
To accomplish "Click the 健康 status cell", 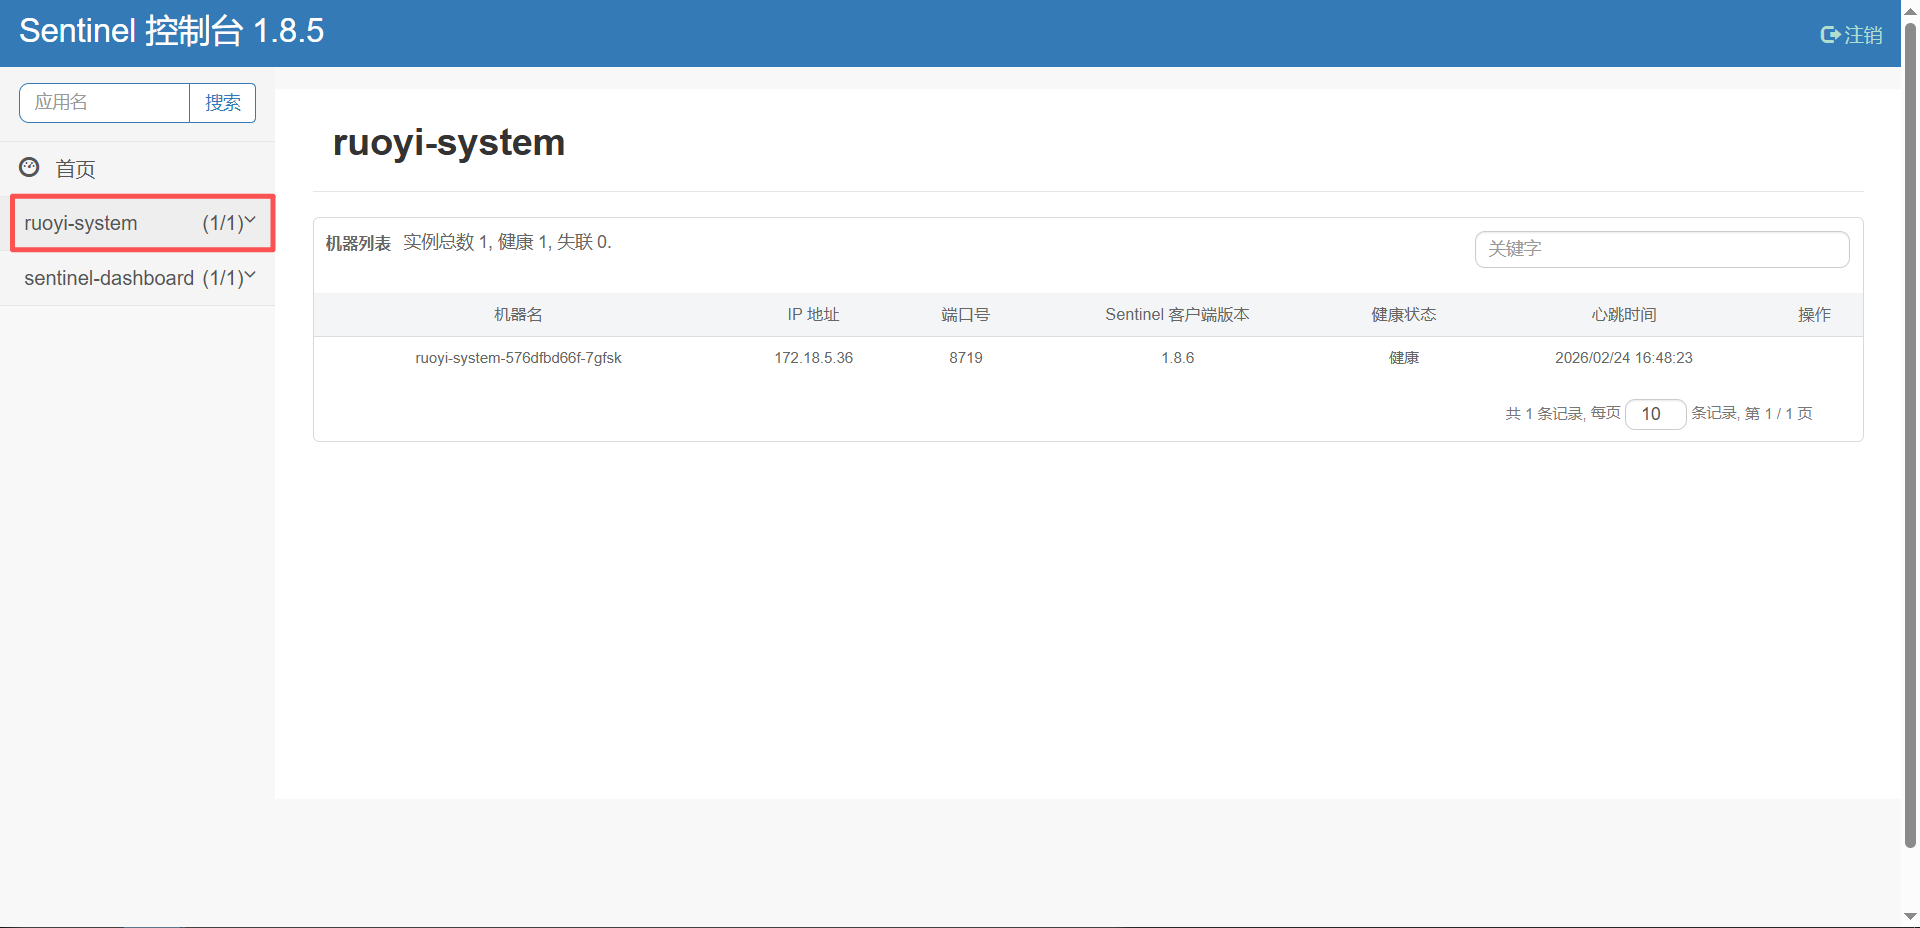I will [1403, 358].
